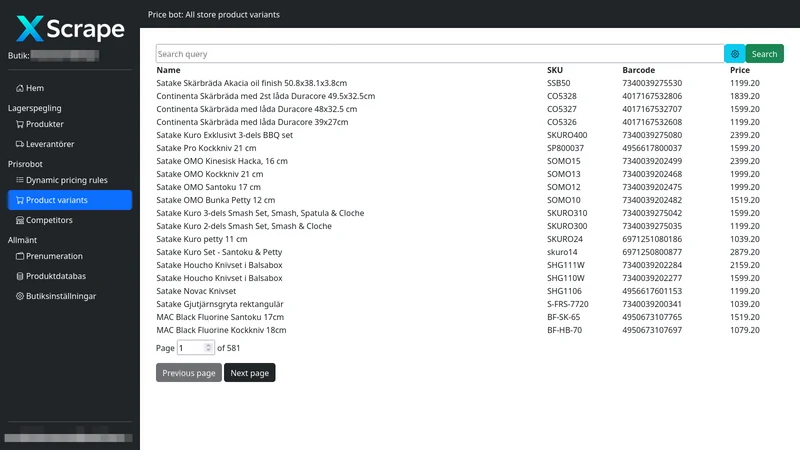Click barcode 4956617800037
The image size is (800, 450).
click(652, 148)
